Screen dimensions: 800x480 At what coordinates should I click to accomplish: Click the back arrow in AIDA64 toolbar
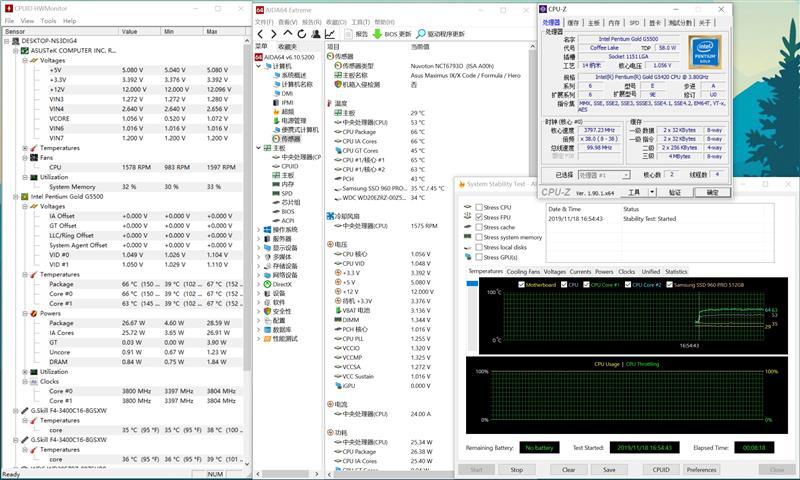(260, 34)
